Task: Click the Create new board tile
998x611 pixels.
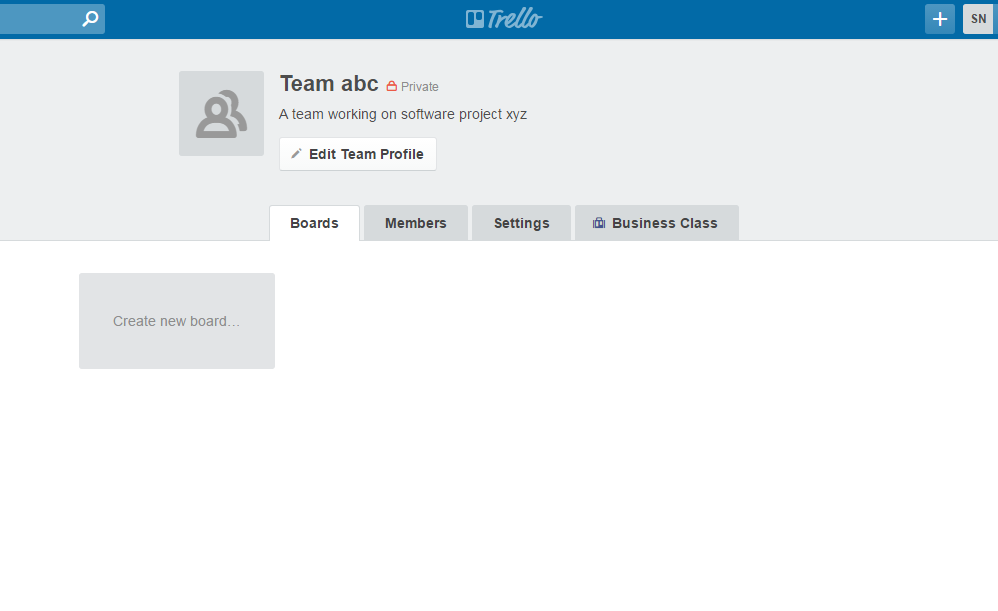Action: (177, 321)
